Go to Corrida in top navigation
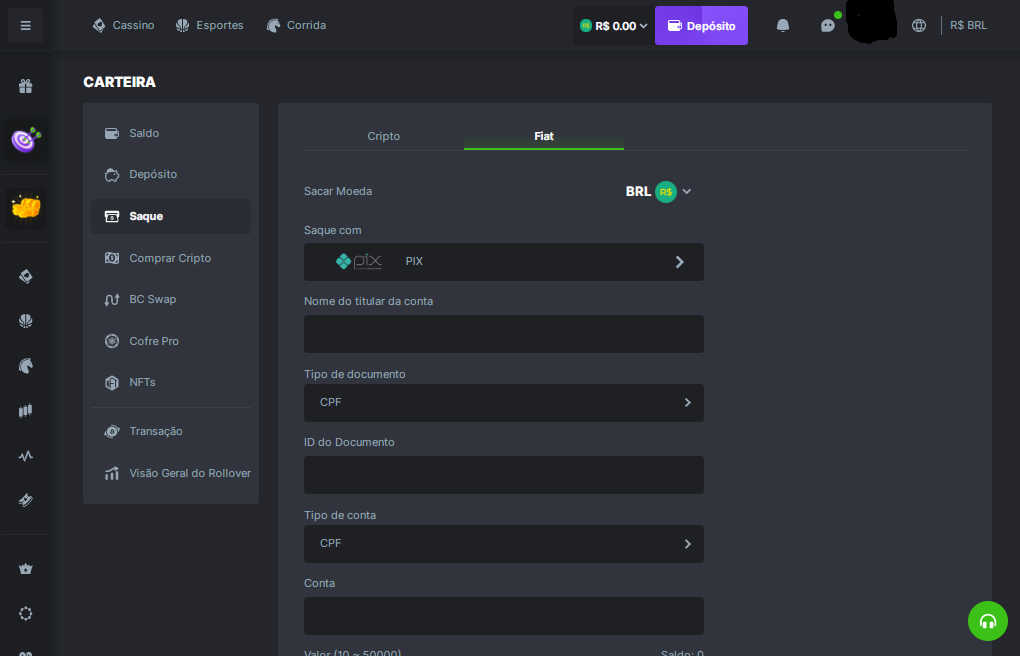Viewport: 1020px width, 656px height. tap(296, 25)
